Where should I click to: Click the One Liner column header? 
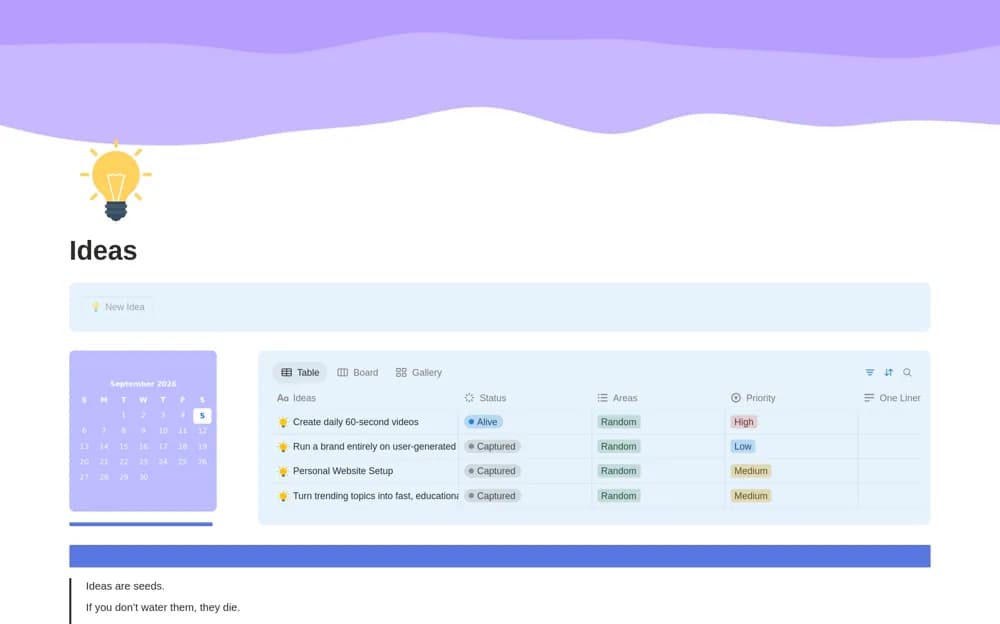pyautogui.click(x=892, y=398)
